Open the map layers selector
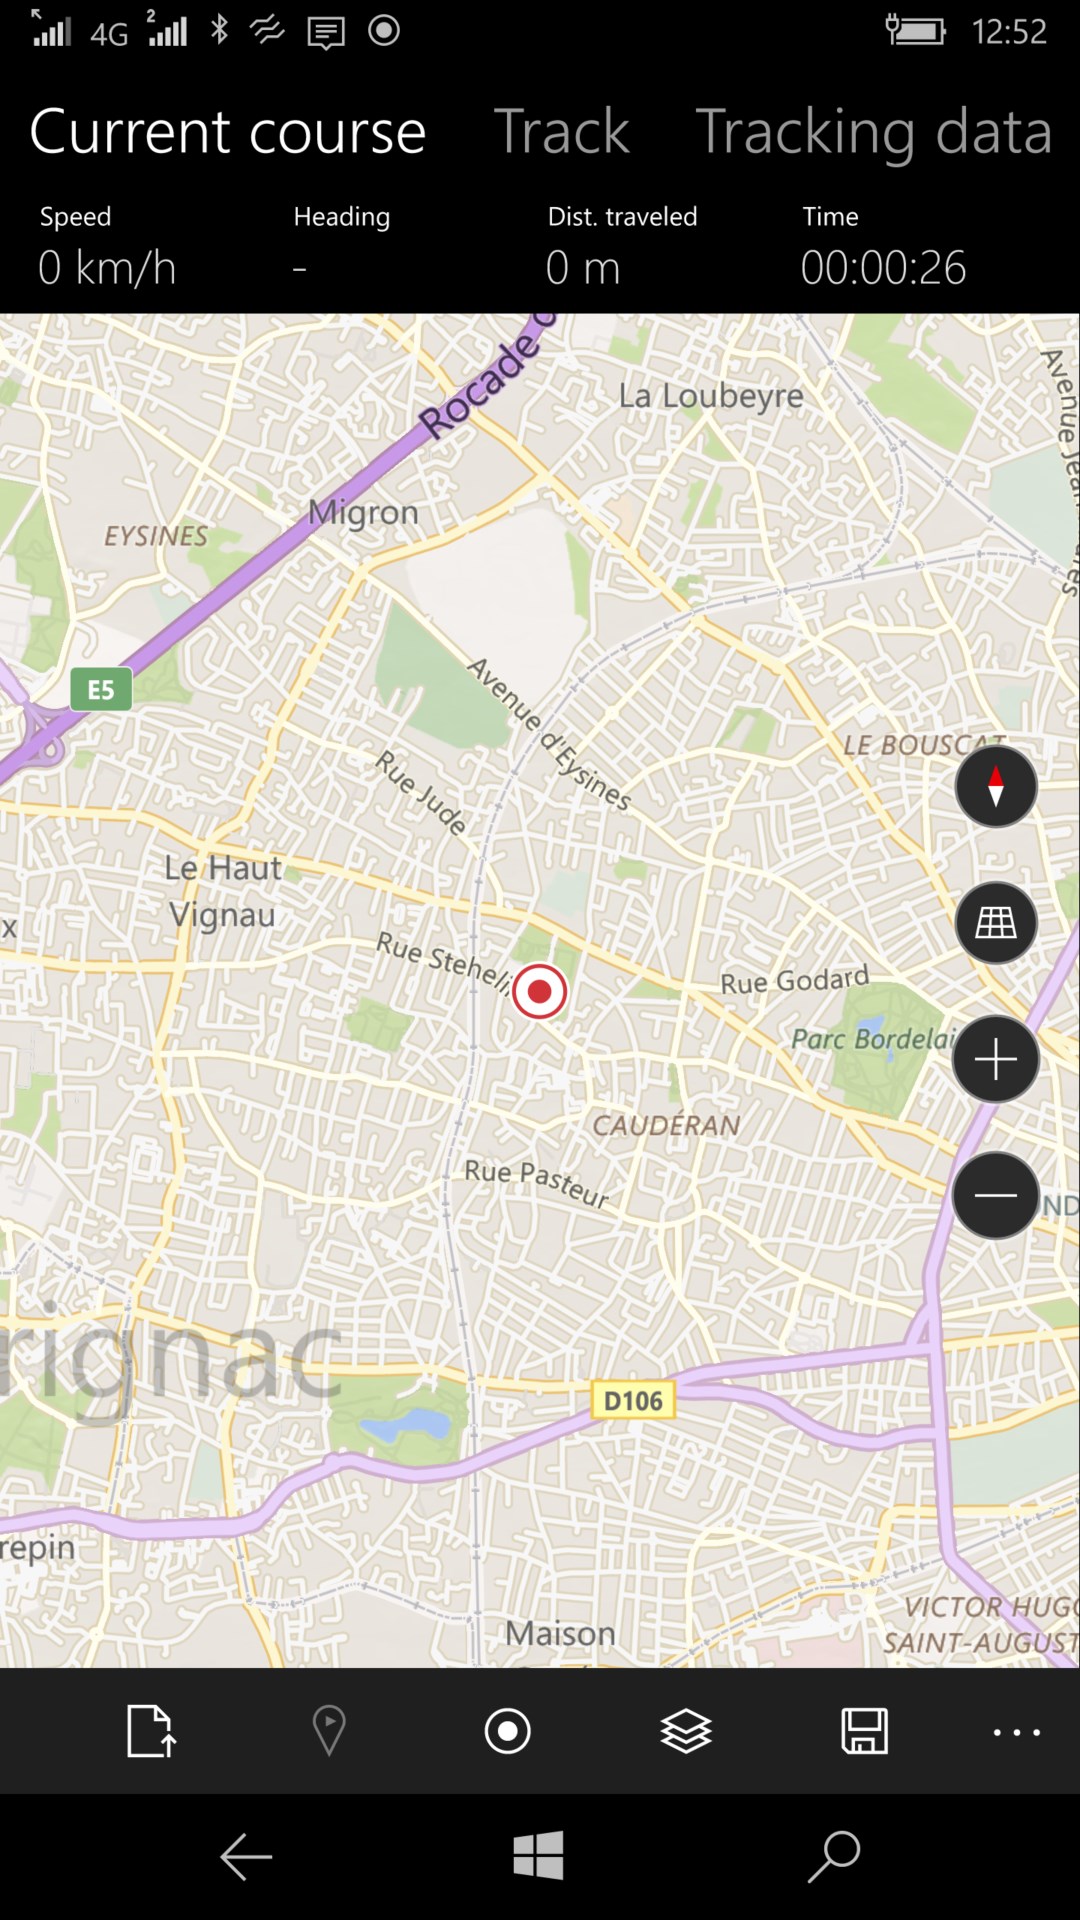This screenshot has width=1080, height=1920. 686,1731
